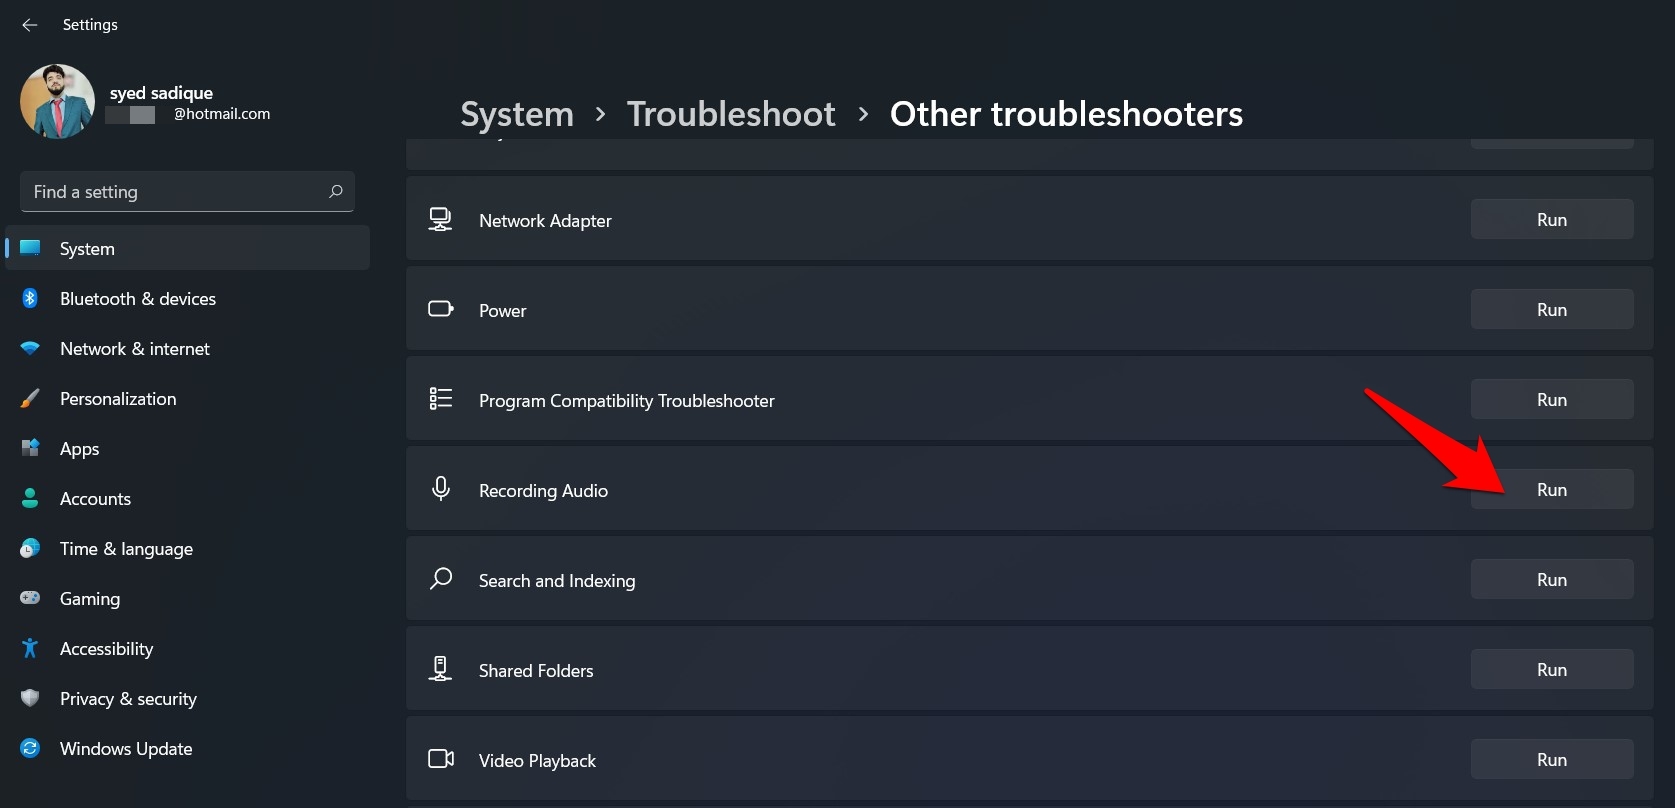Open the Personalization settings page

point(118,399)
